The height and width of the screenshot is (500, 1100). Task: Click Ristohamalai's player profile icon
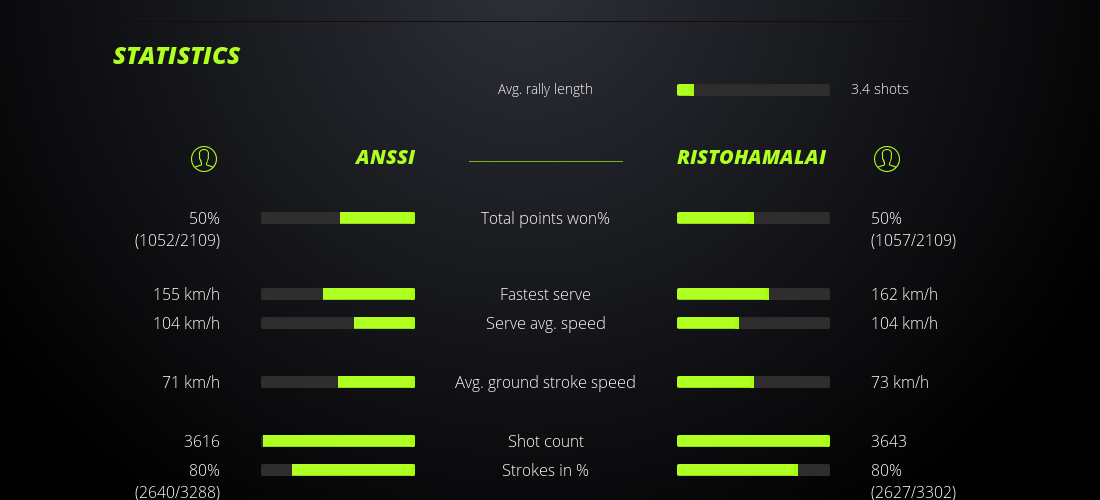tap(887, 159)
